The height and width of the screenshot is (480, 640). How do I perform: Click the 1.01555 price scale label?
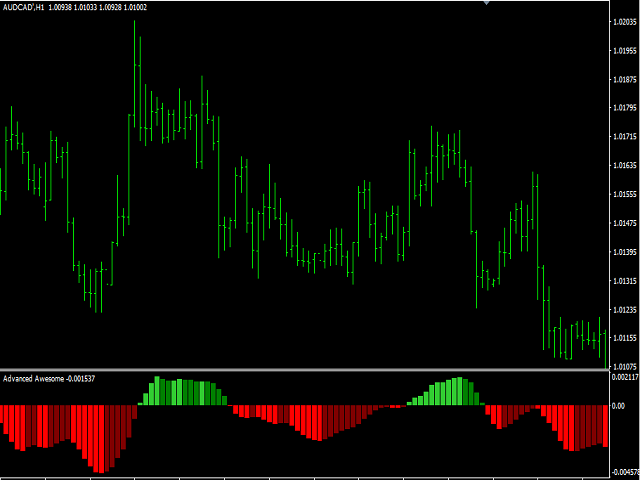[x=625, y=195]
